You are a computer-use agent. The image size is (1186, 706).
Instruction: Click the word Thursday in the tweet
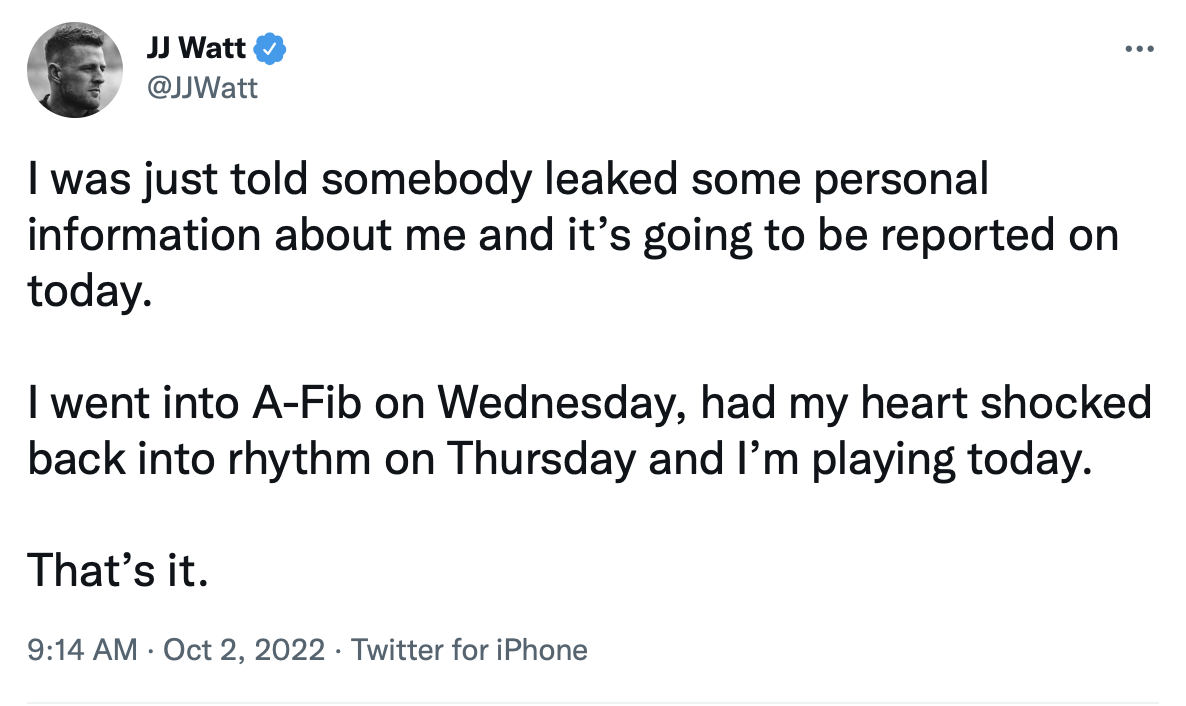point(542,459)
